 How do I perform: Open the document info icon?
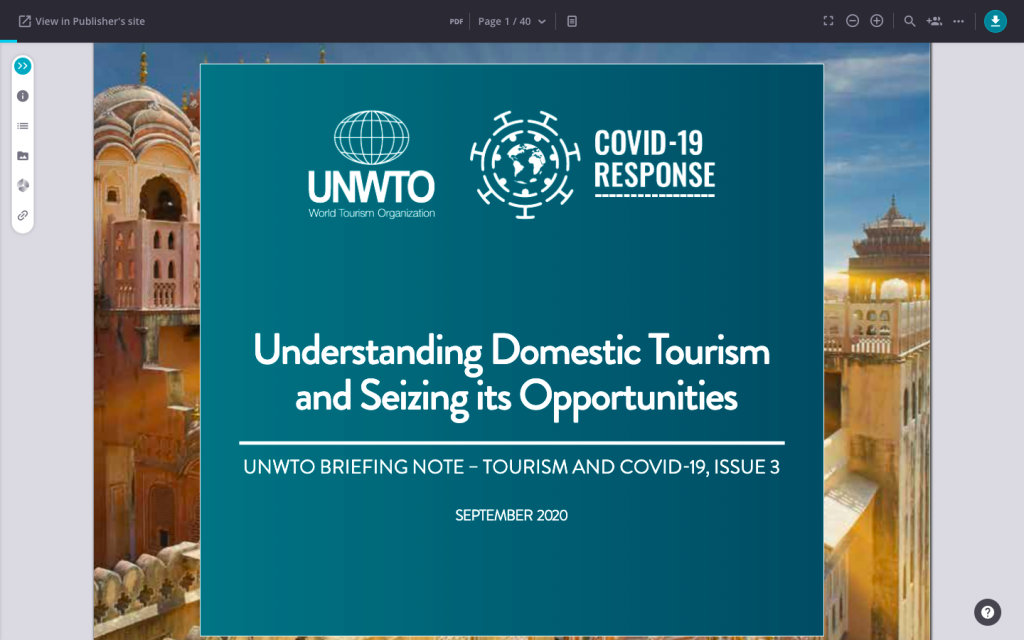click(x=23, y=96)
